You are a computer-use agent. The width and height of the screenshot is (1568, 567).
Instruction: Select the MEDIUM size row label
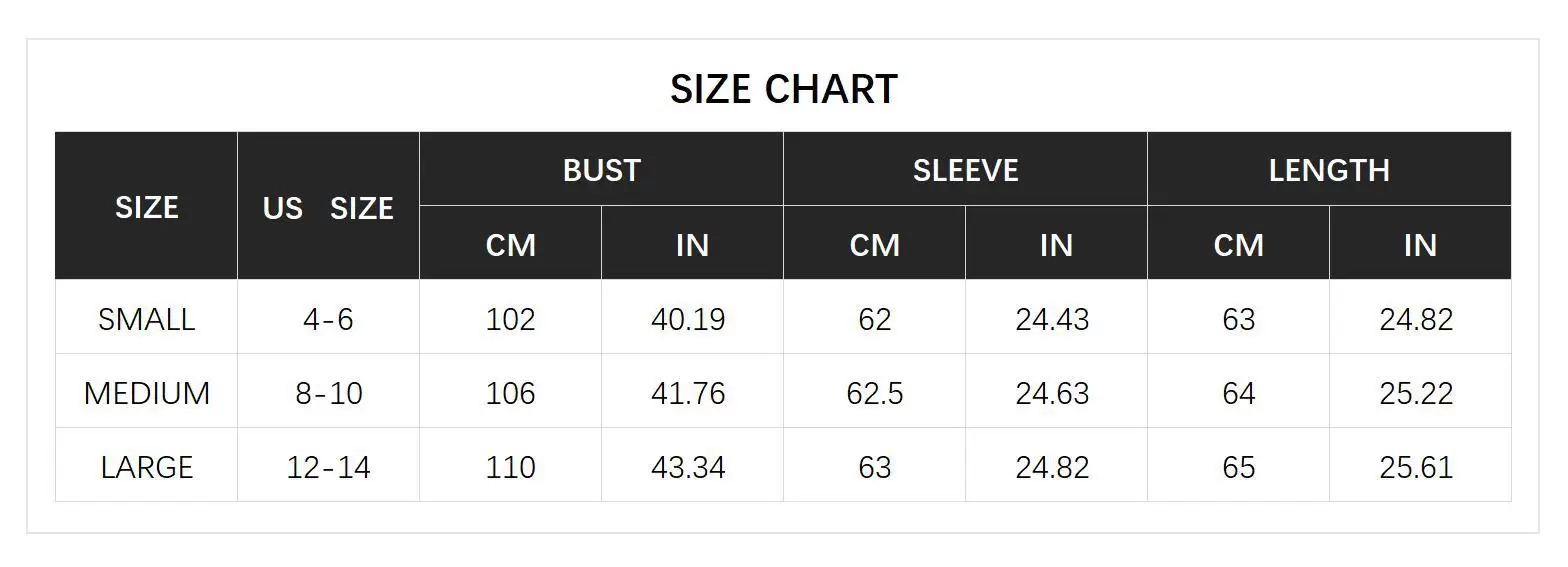[146, 393]
